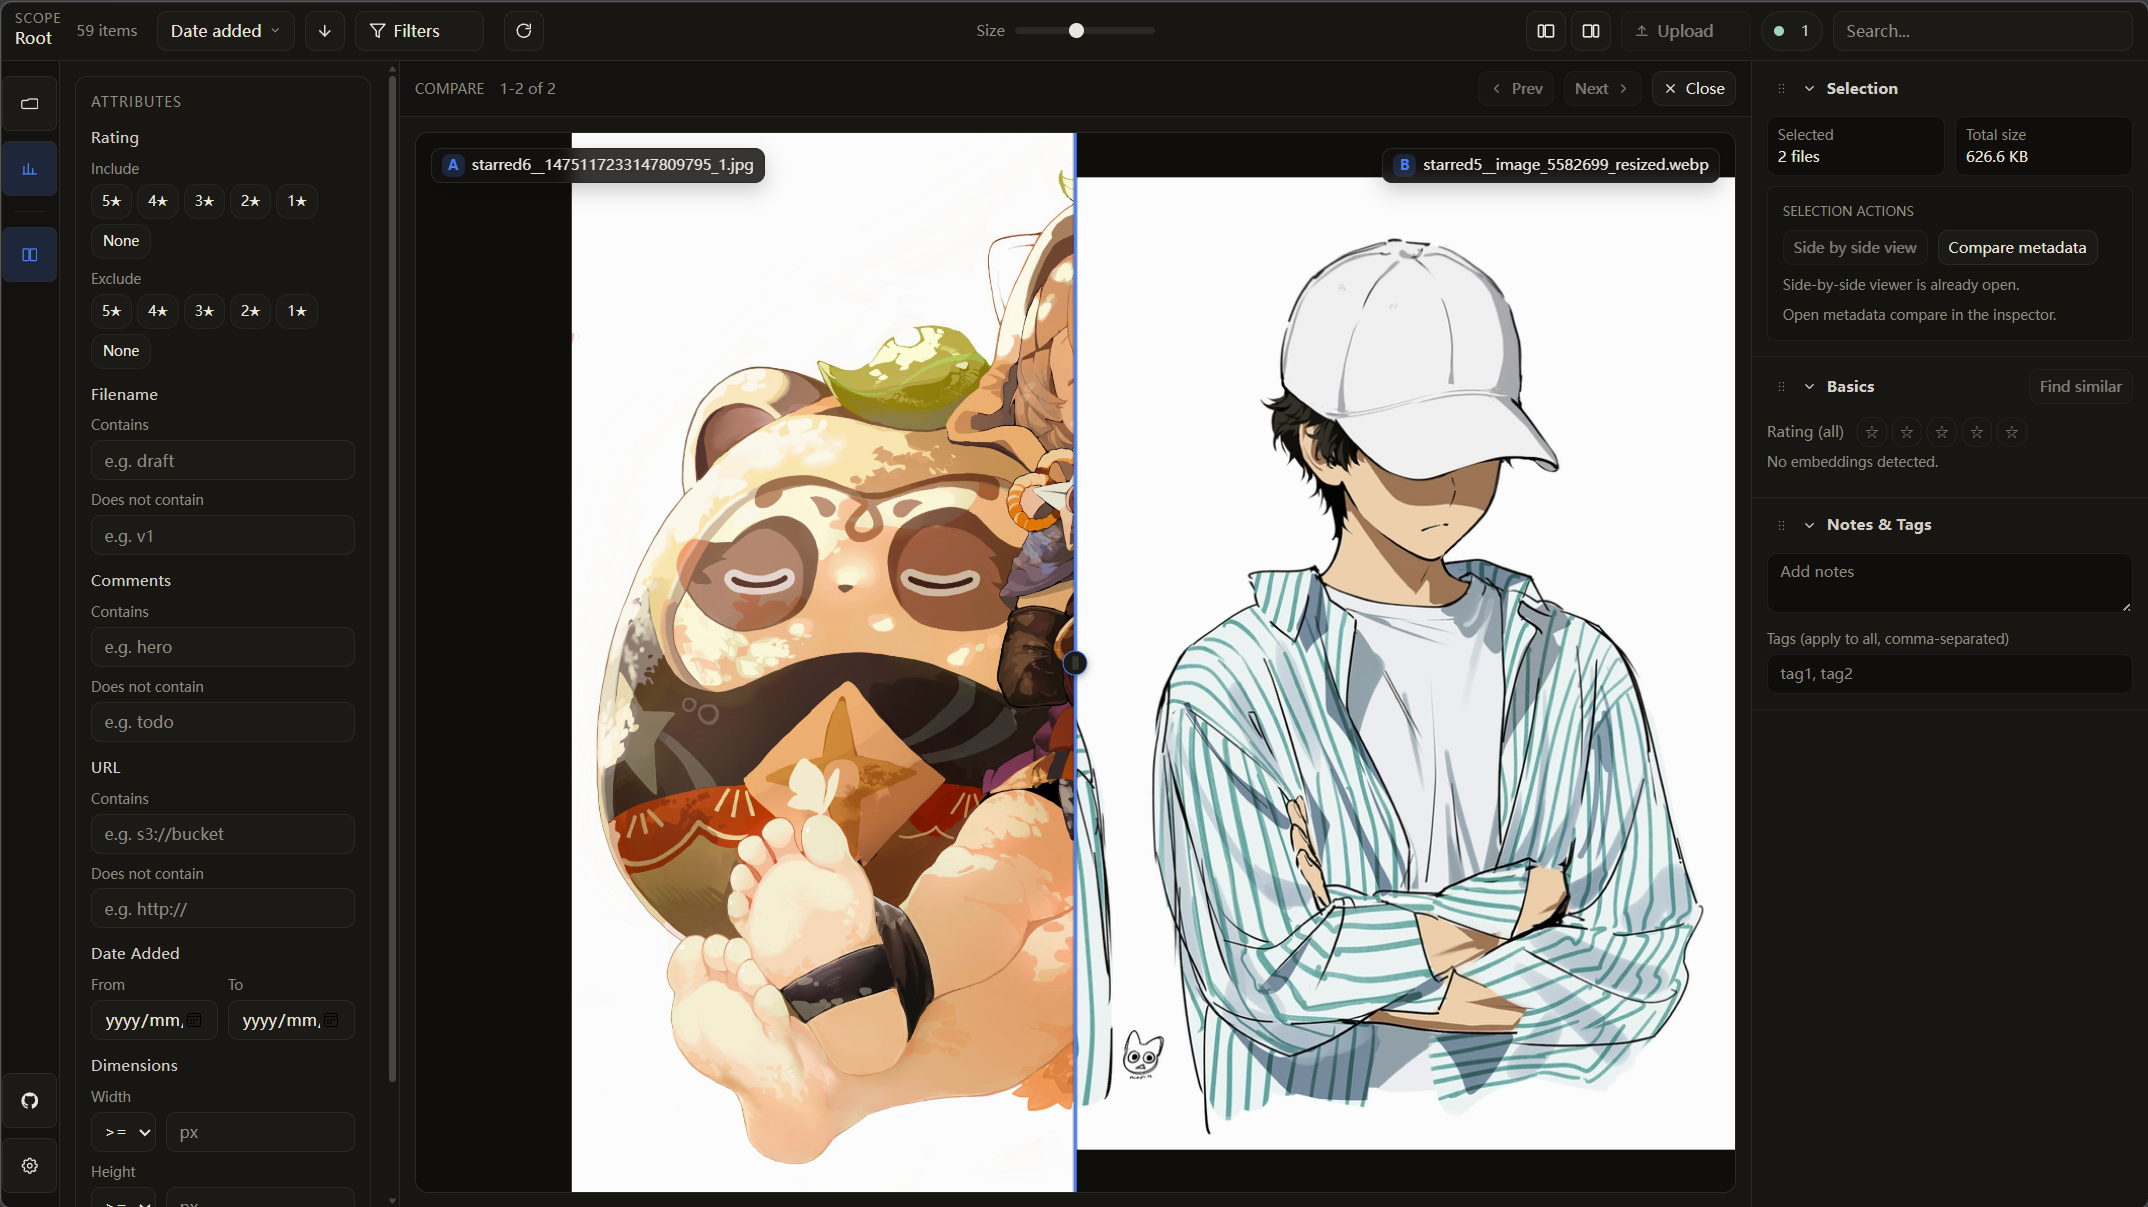Click the URL Does not contain field
Viewport: 2148px width, 1207px height.
[223, 909]
